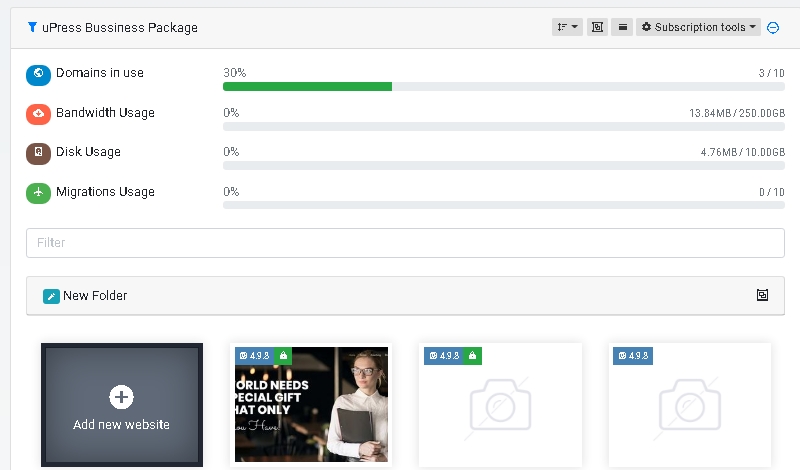The height and width of the screenshot is (470, 800).
Task: Open the sort order dropdown
Action: tap(567, 27)
